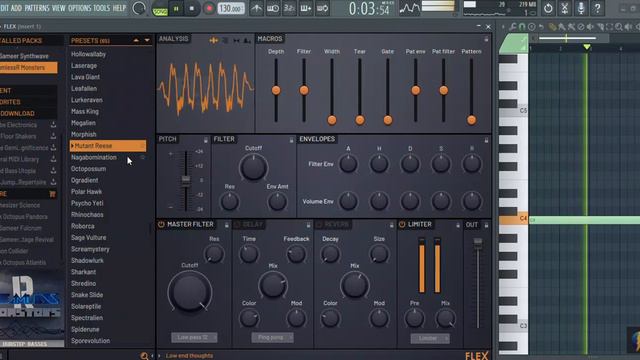Click the 130 tempo field
Screen dimensions: 640x360
point(231,8)
